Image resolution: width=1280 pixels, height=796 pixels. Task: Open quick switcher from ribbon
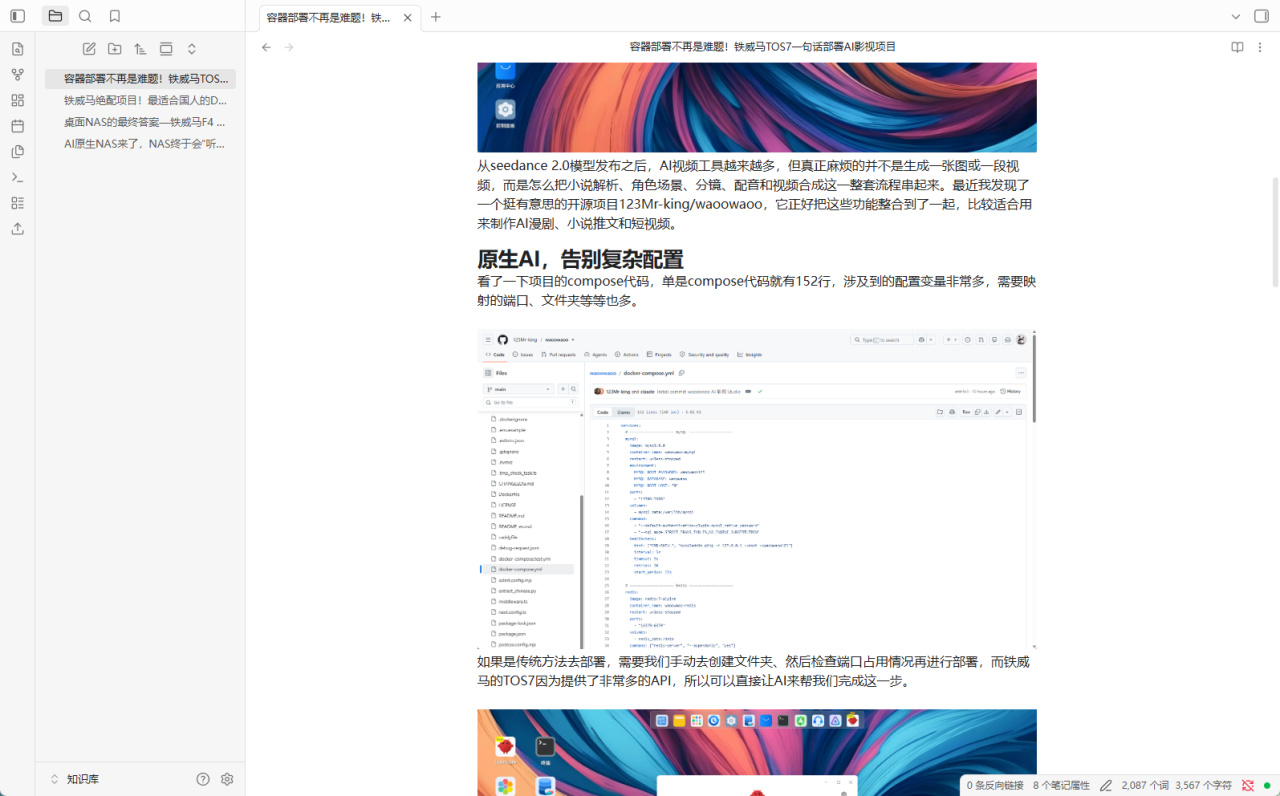coord(17,49)
